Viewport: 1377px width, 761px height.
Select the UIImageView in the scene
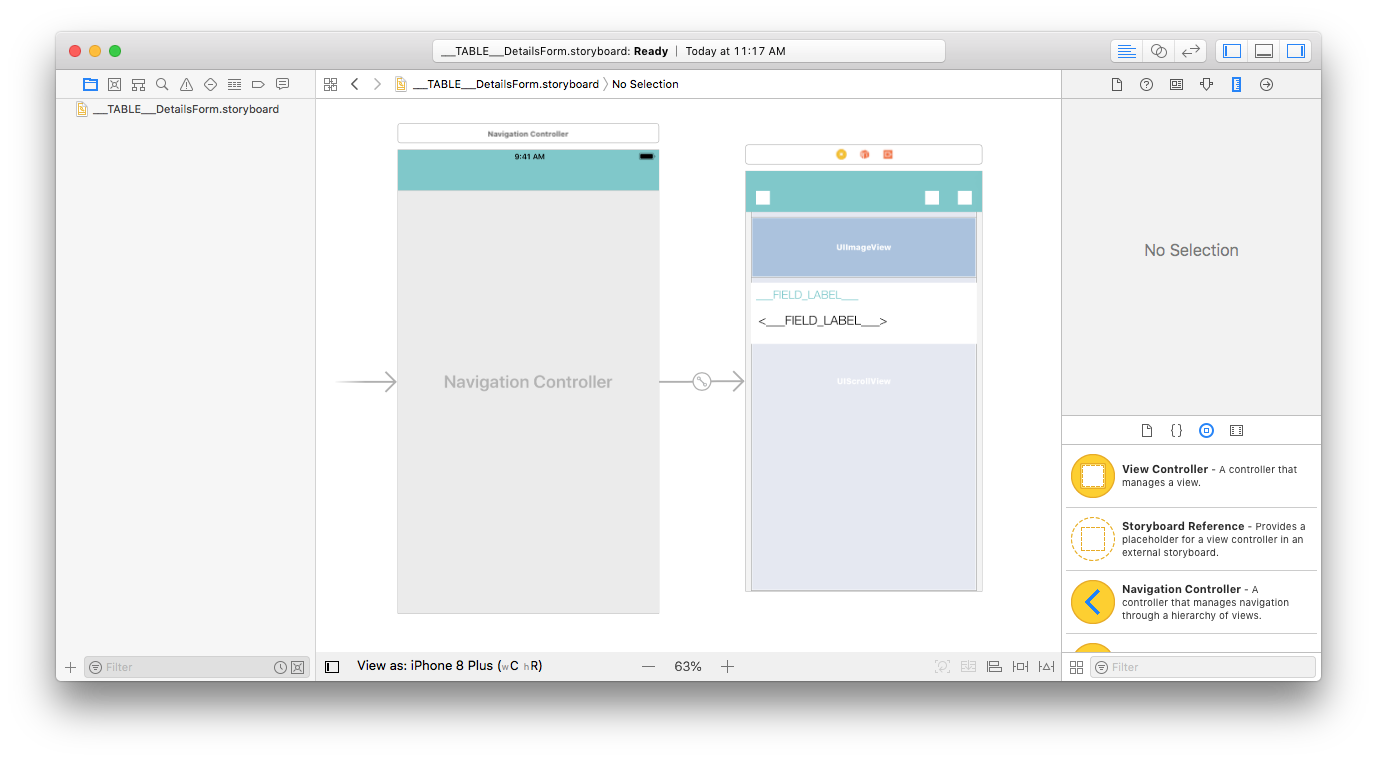pyautogui.click(x=864, y=247)
